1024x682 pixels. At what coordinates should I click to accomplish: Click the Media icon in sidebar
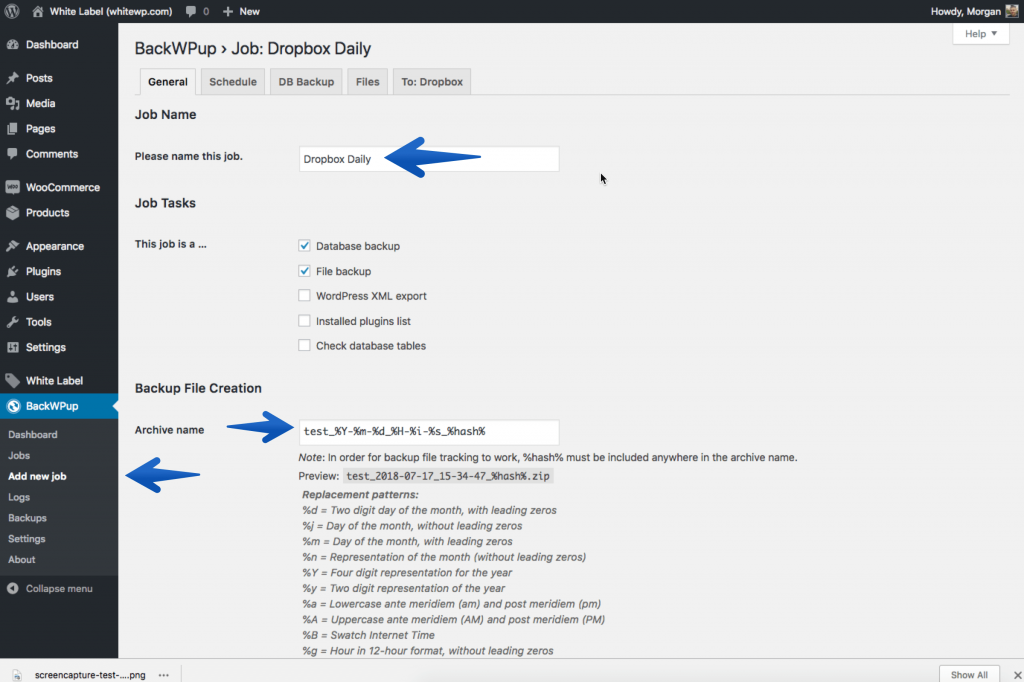(12, 103)
